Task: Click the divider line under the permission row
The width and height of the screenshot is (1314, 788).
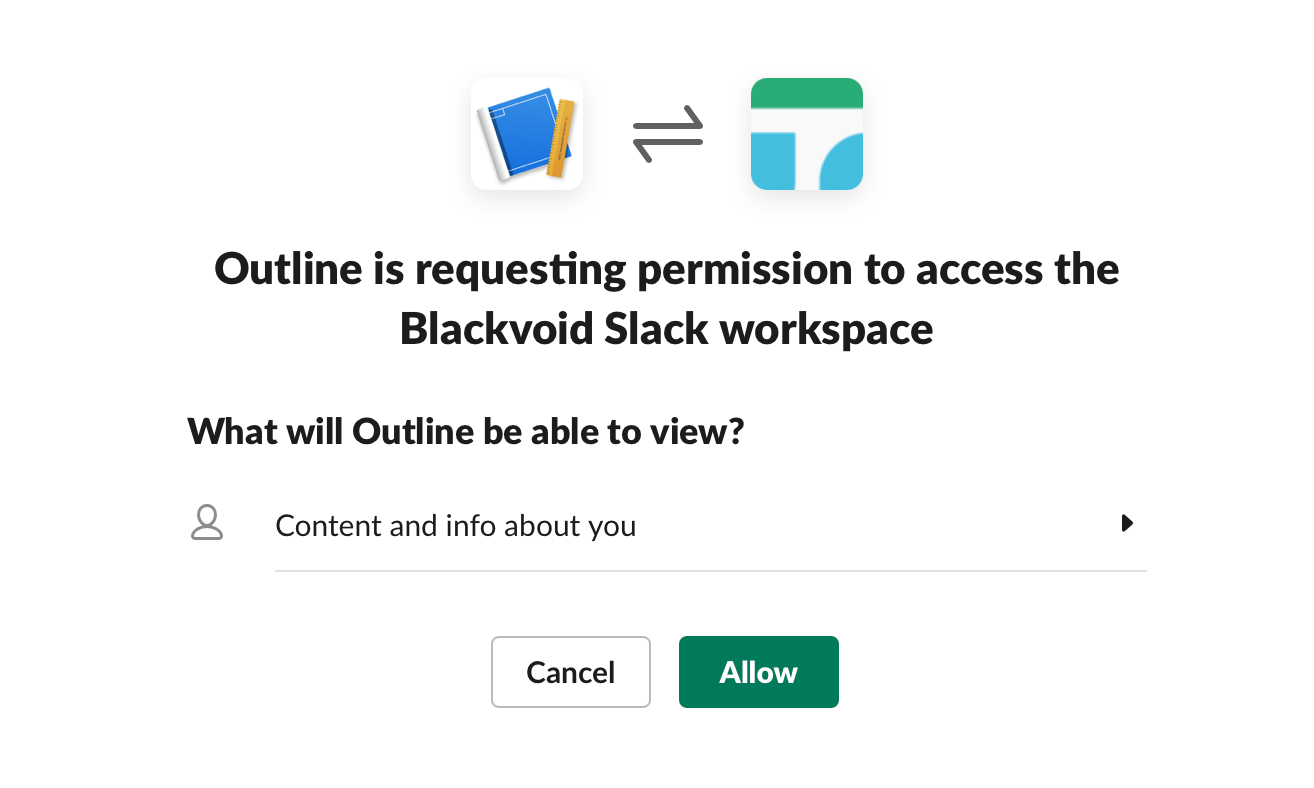Action: (710, 571)
